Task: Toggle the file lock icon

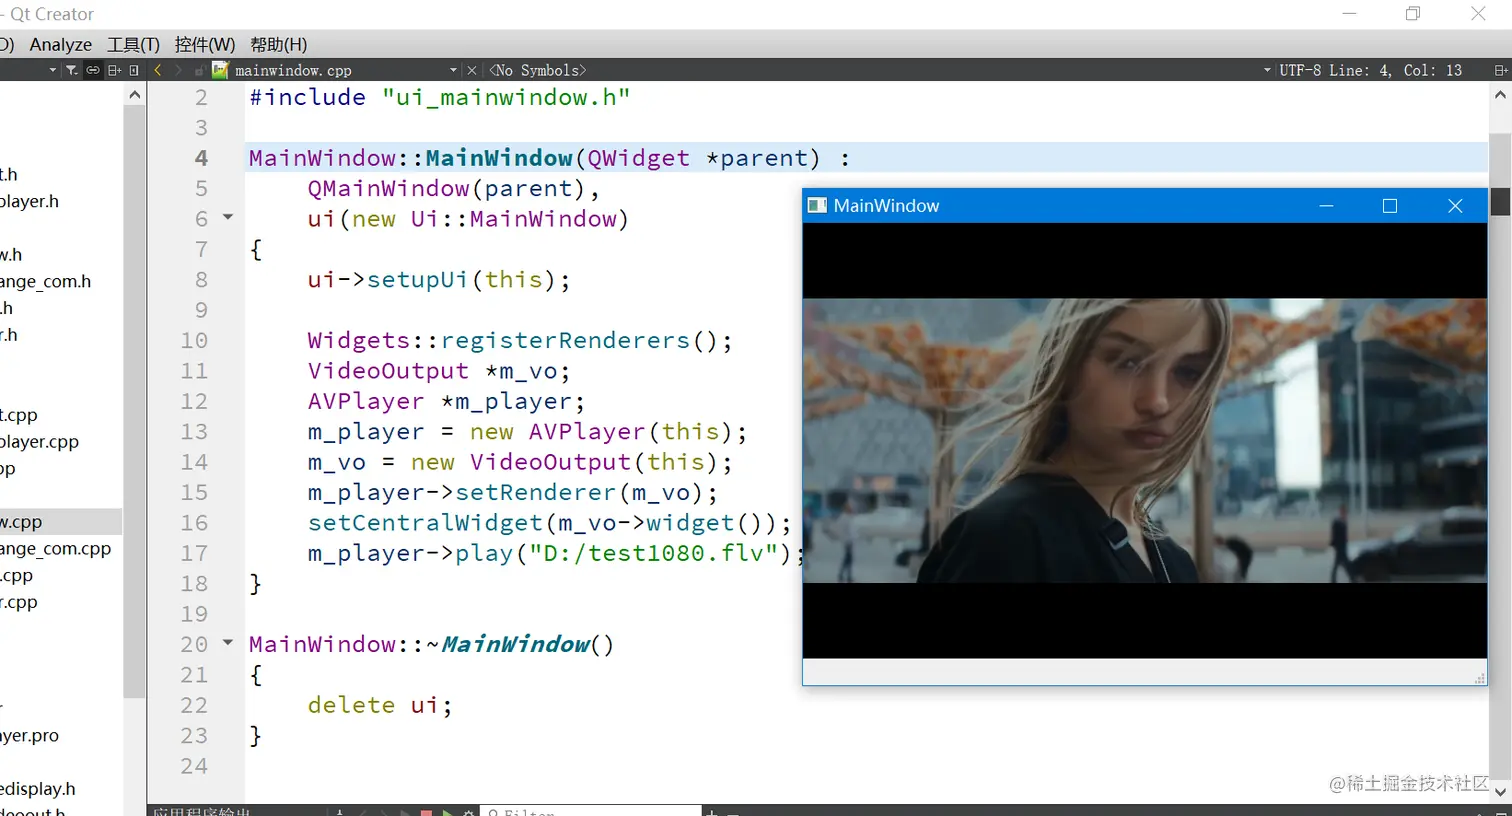Action: click(x=199, y=70)
